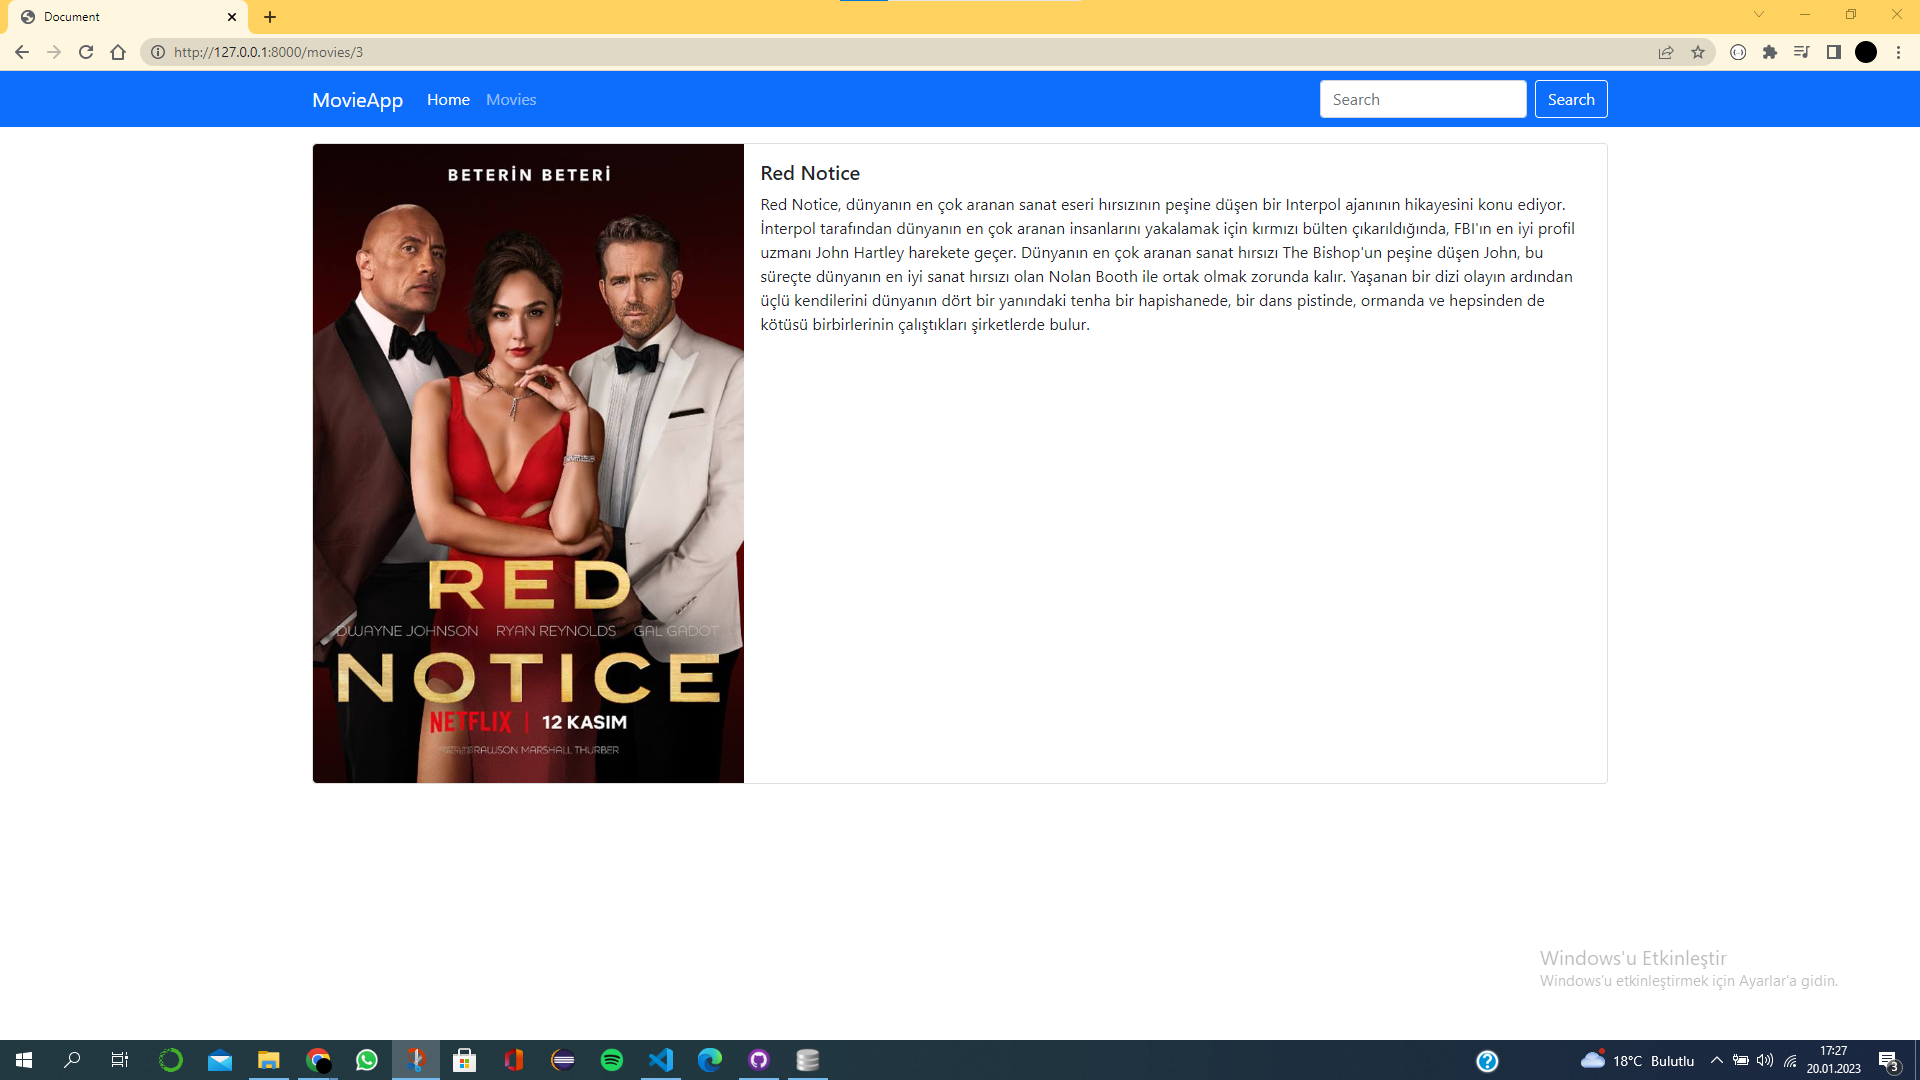1920x1080 pixels.
Task: Bookmark this page with star icon
Action: [1698, 52]
